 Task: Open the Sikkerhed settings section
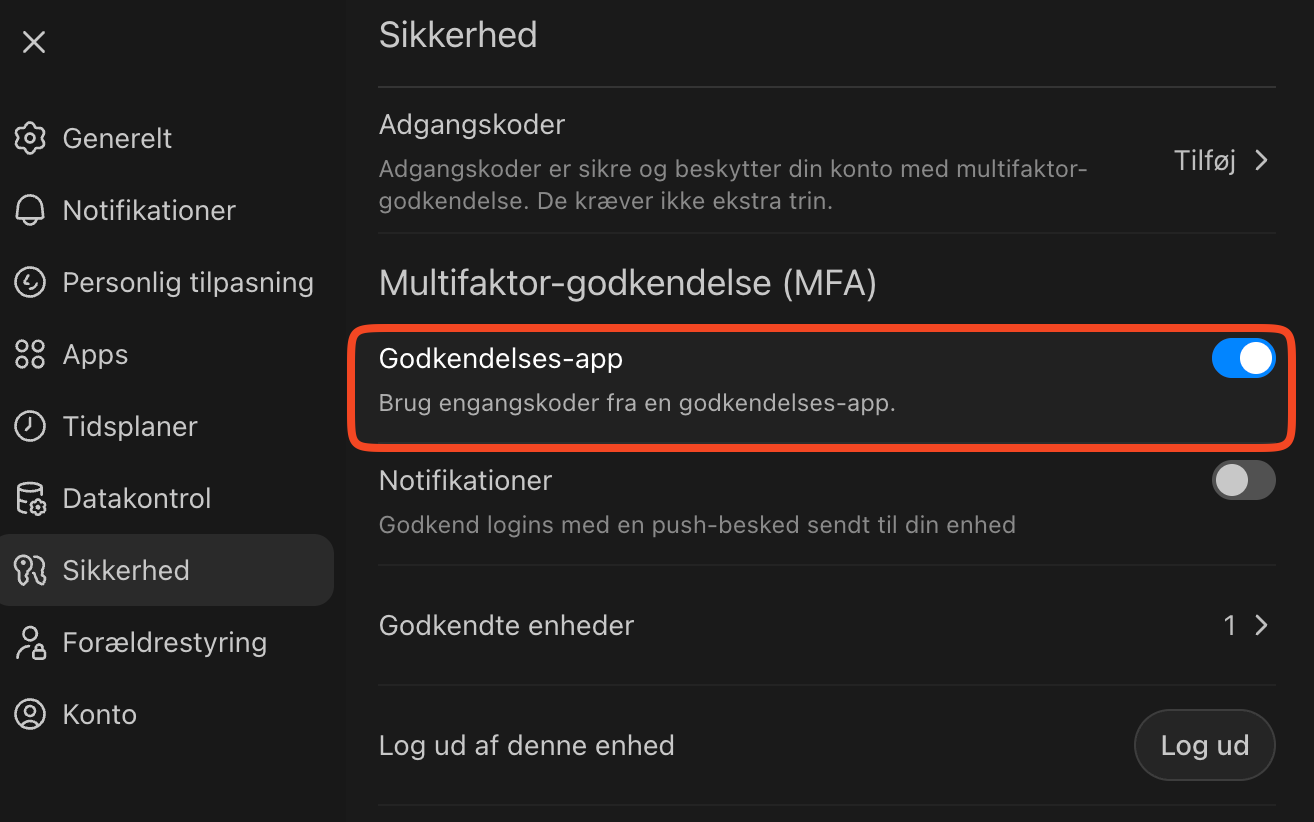126,570
